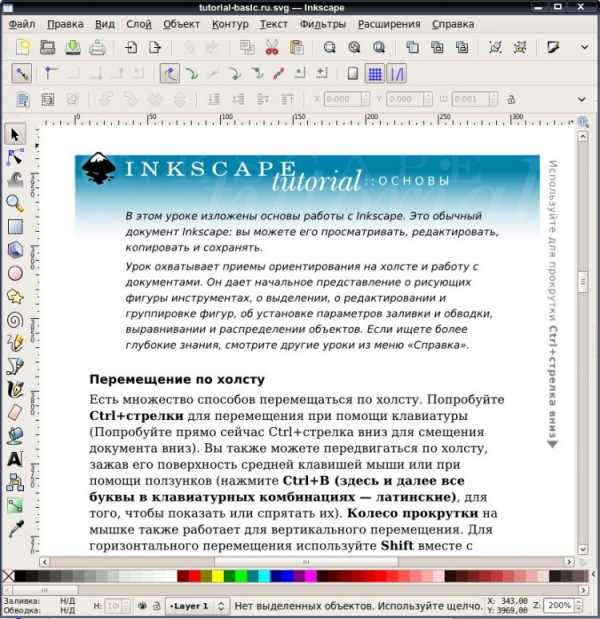Click the Open document icon
Image resolution: width=600 pixels, height=619 pixels.
click(47, 47)
